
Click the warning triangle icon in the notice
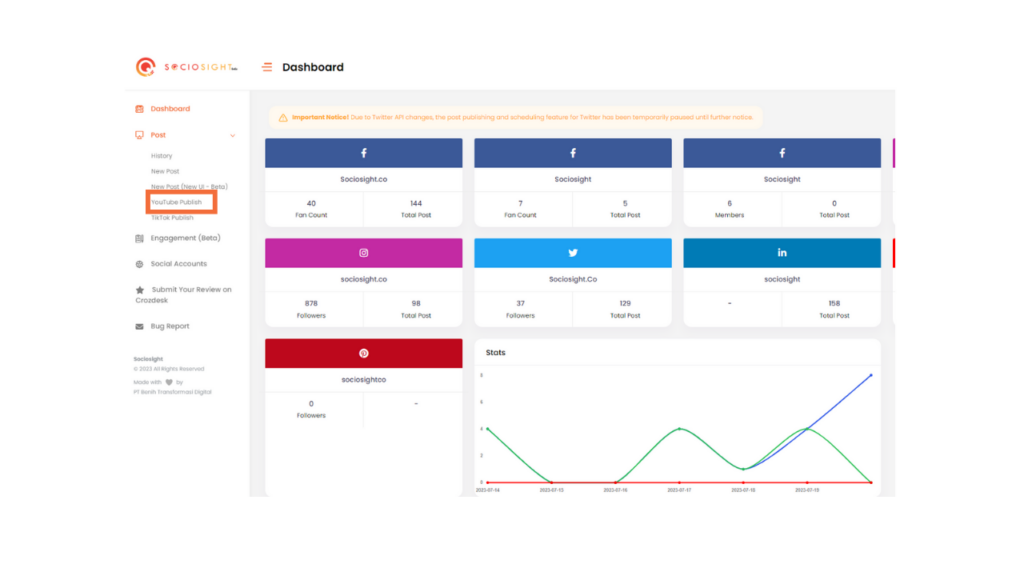tap(283, 118)
